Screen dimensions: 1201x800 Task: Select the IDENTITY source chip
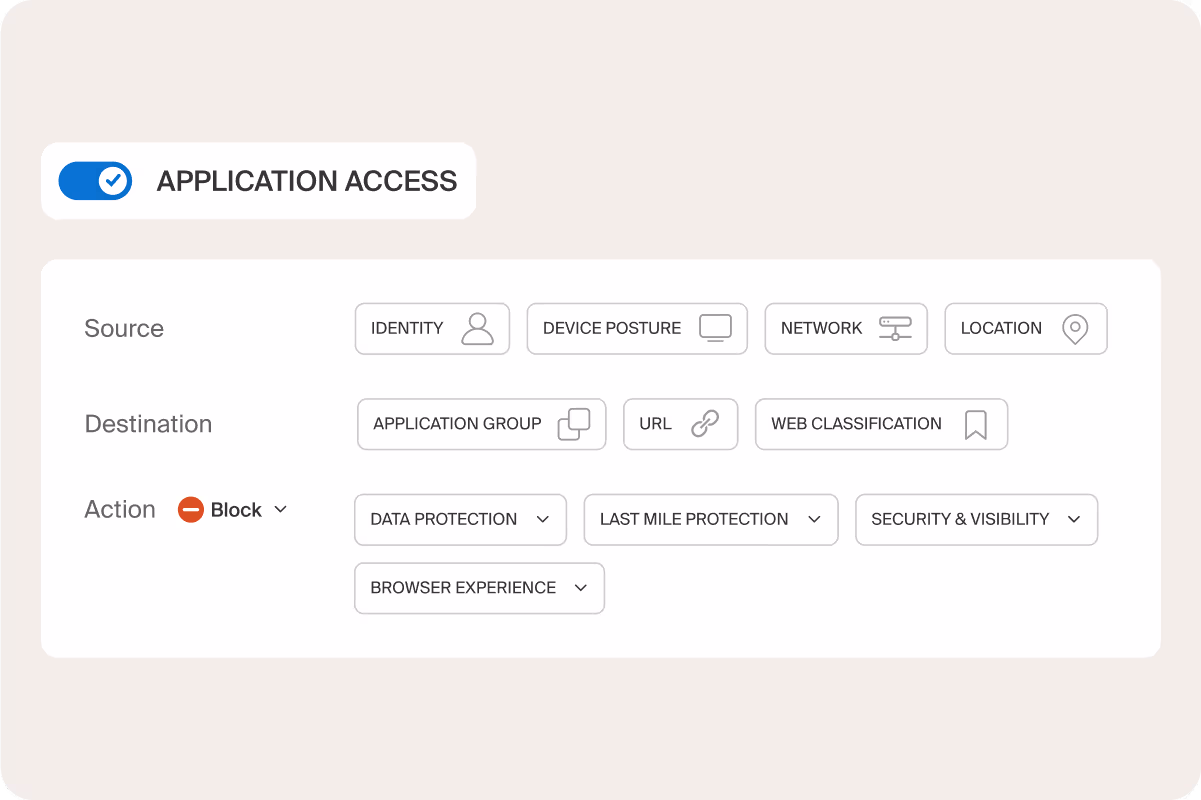click(x=407, y=328)
